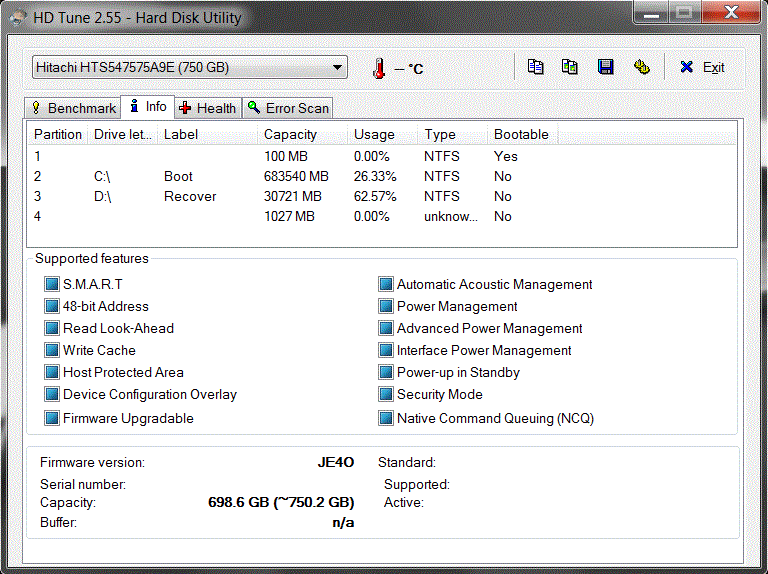The height and width of the screenshot is (574, 768).
Task: Select partition row with 100 MB capacity
Action: 382,156
